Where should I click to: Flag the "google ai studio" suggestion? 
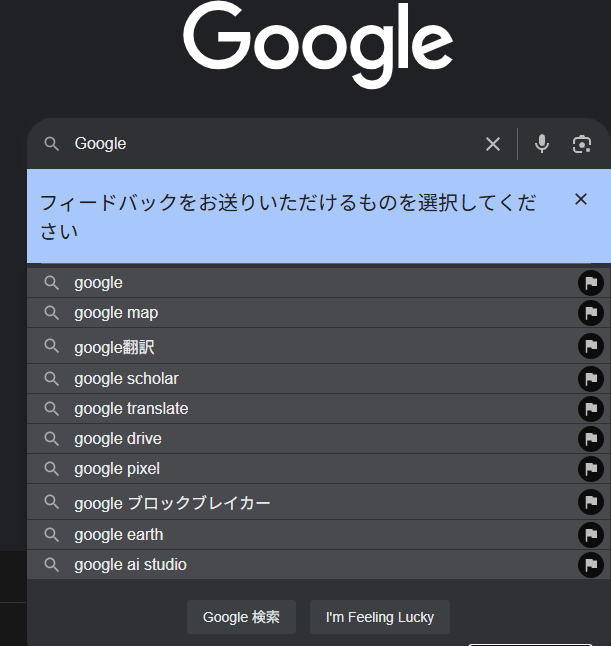click(x=591, y=565)
